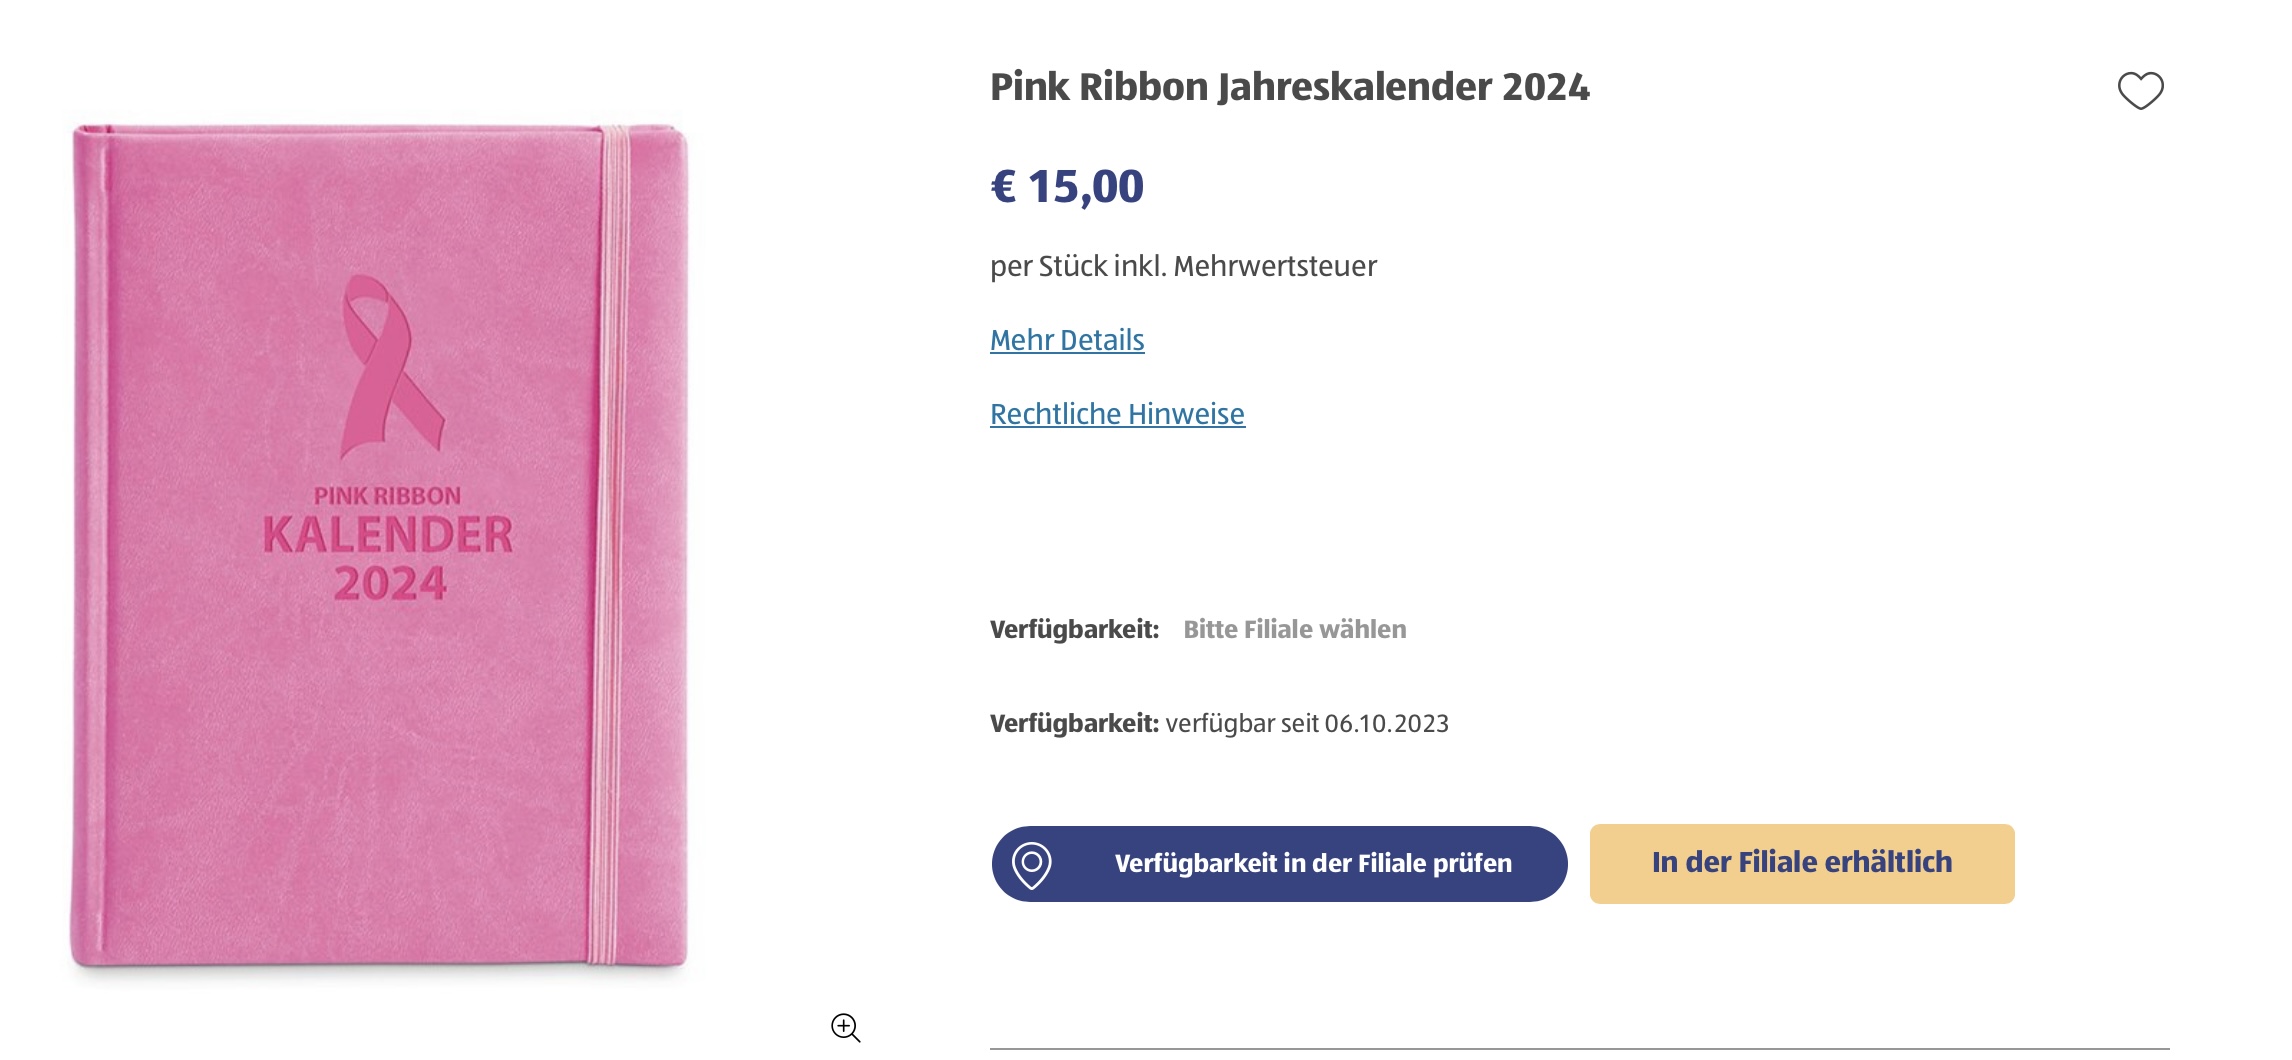
Task: Click the location pin icon in the blue button
Action: pos(1031,864)
